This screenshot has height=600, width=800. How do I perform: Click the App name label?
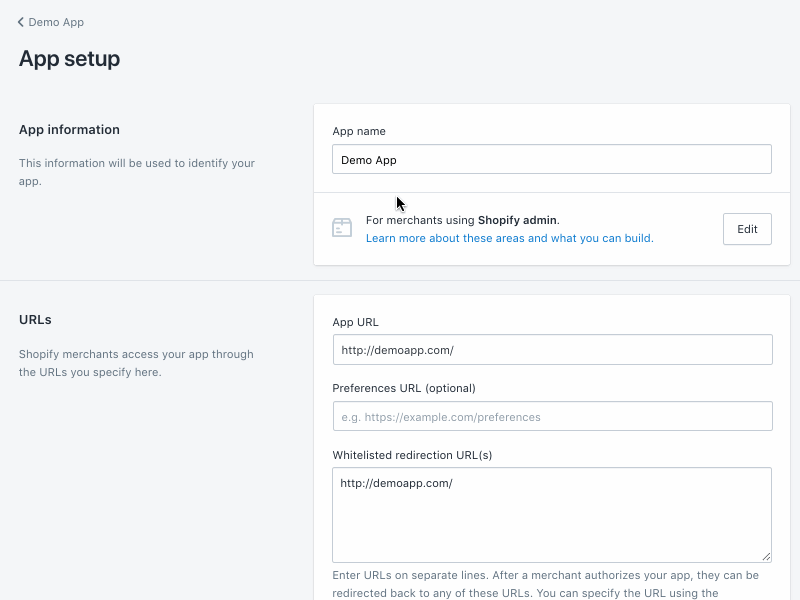pyautogui.click(x=359, y=131)
